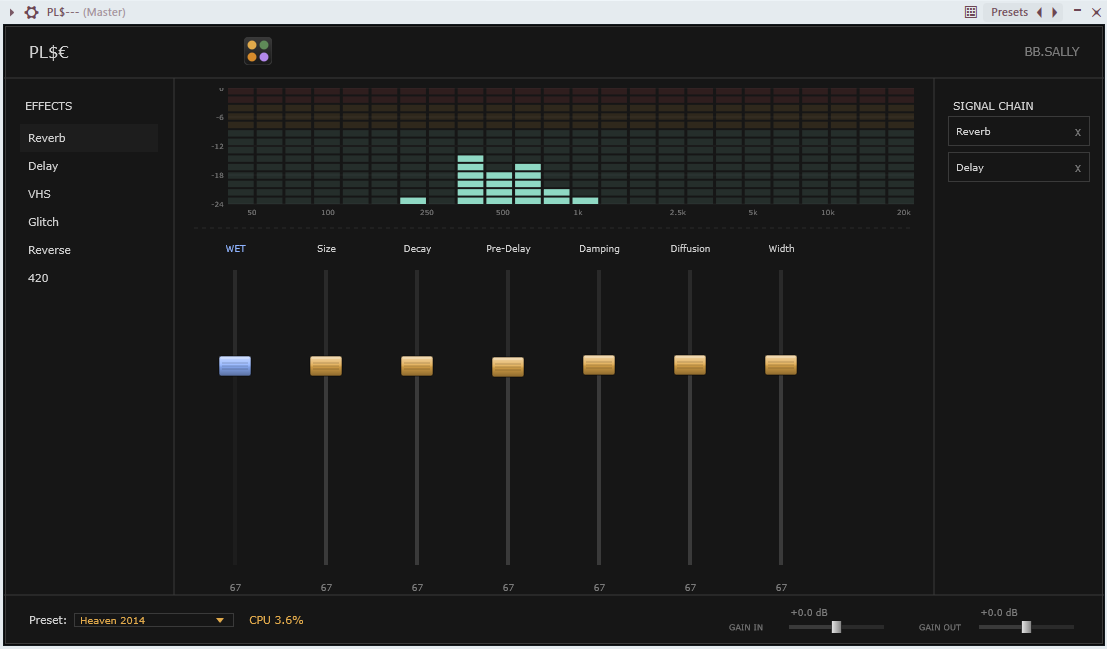The image size is (1107, 649).
Task: Minimize the plugin window
Action: pyautogui.click(x=1077, y=11)
